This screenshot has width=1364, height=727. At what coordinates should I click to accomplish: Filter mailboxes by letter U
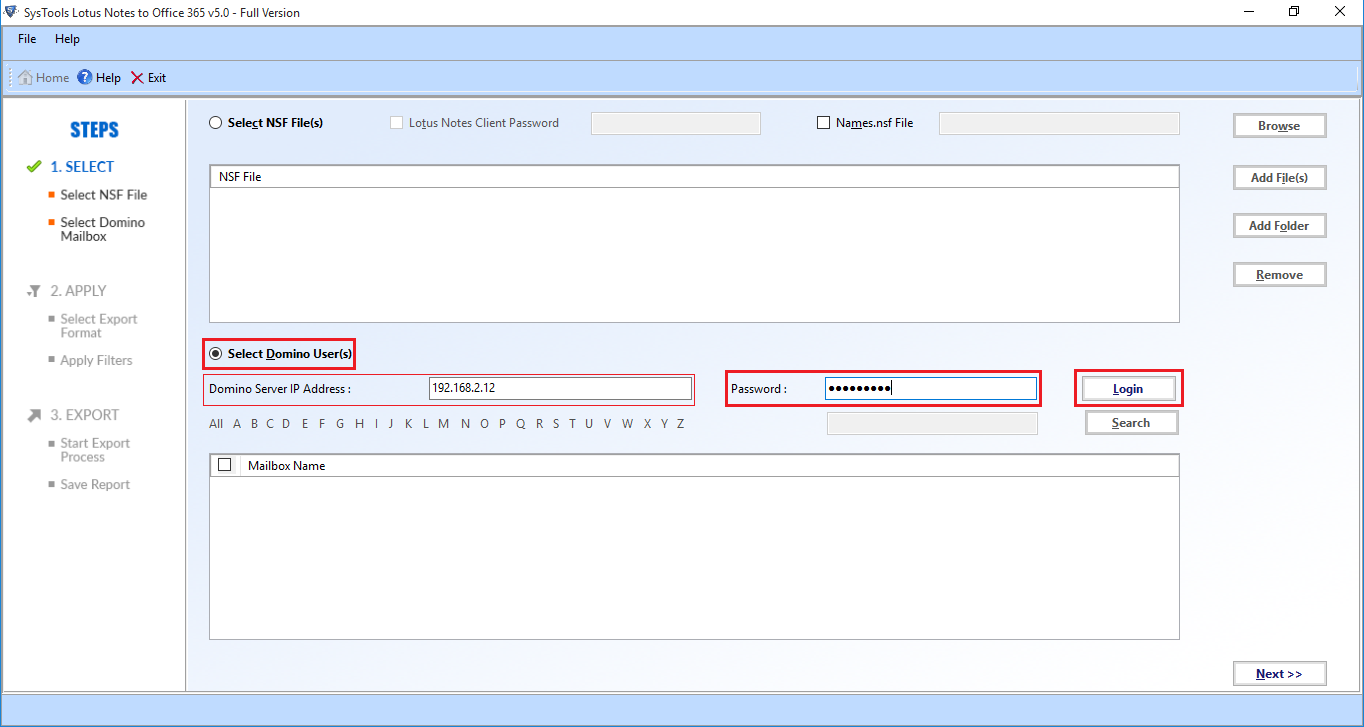point(588,424)
